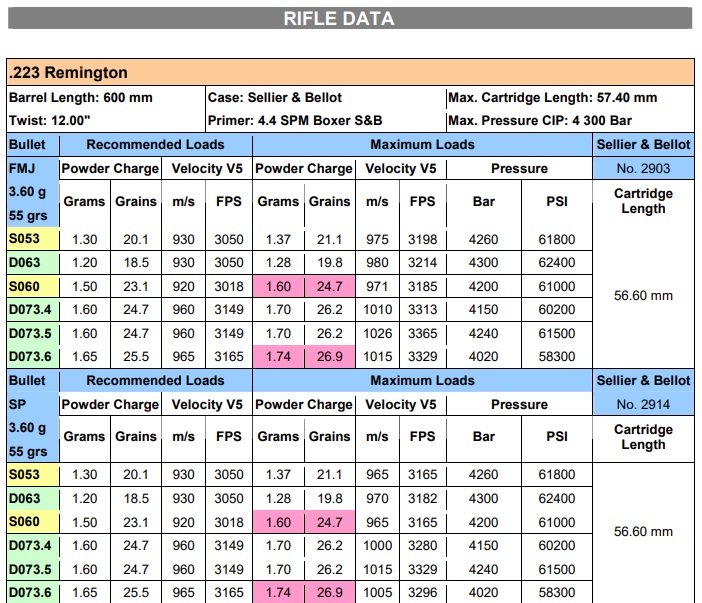This screenshot has width=702, height=603.
Task: Select 58300 PSI value in FMJ table
Action: point(556,357)
